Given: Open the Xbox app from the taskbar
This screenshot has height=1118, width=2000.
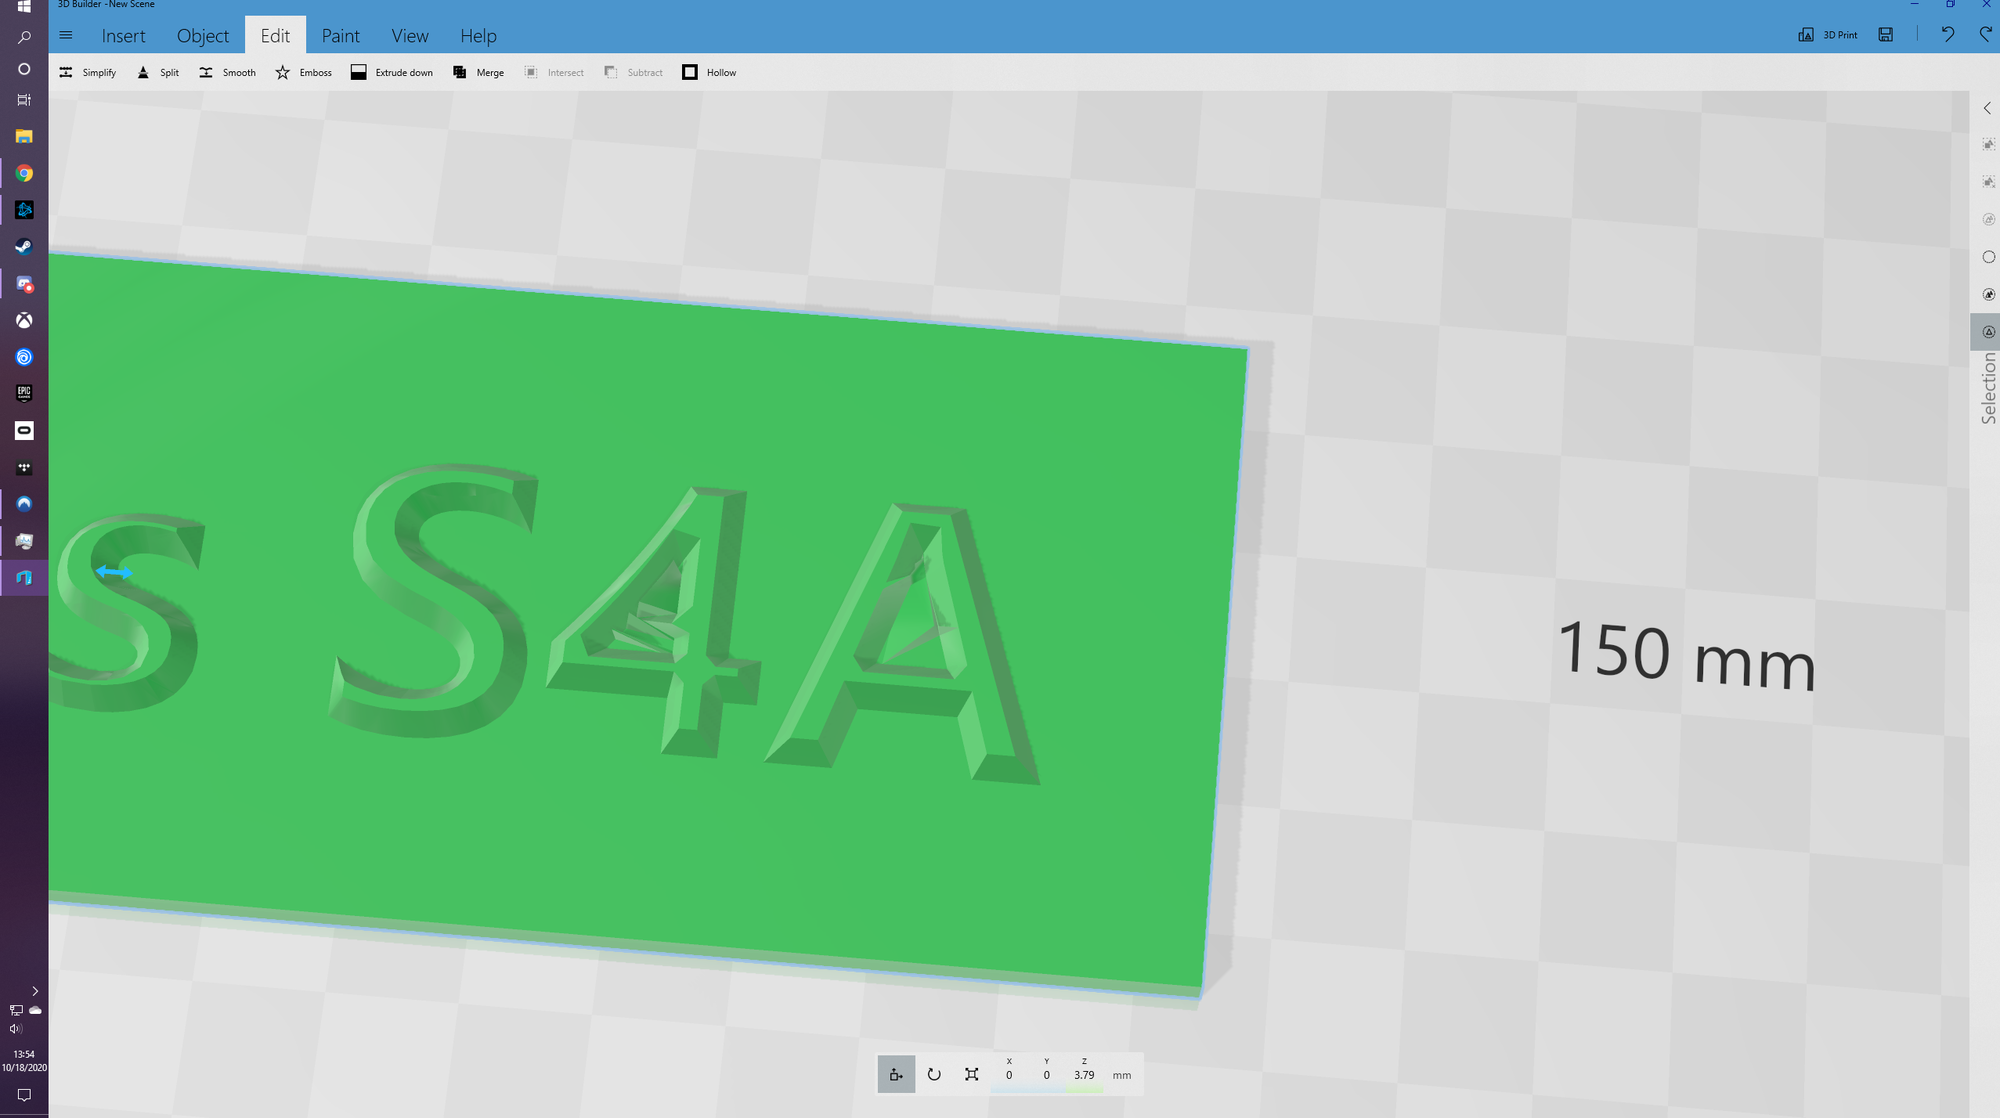Looking at the screenshot, I should [24, 320].
